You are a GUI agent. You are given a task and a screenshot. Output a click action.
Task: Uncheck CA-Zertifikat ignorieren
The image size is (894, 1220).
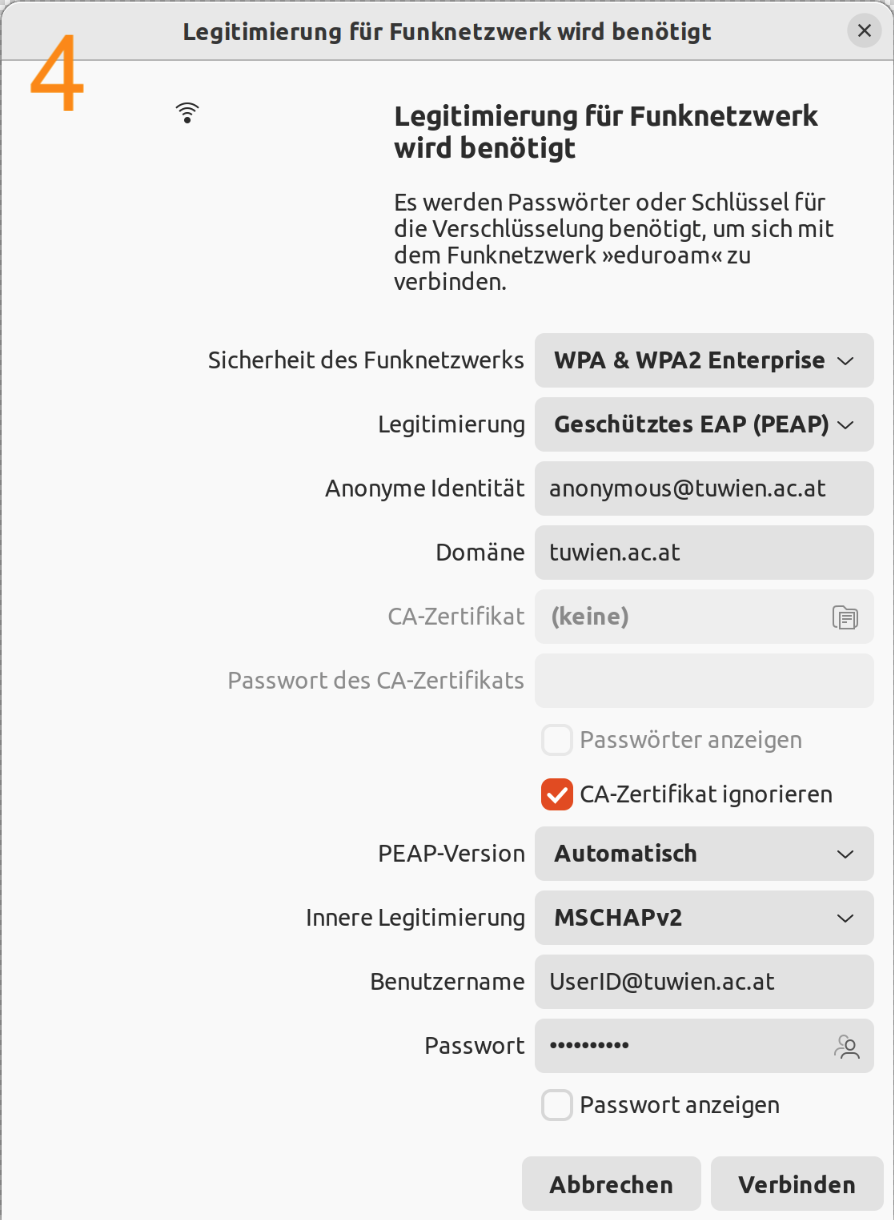pyautogui.click(x=556, y=795)
